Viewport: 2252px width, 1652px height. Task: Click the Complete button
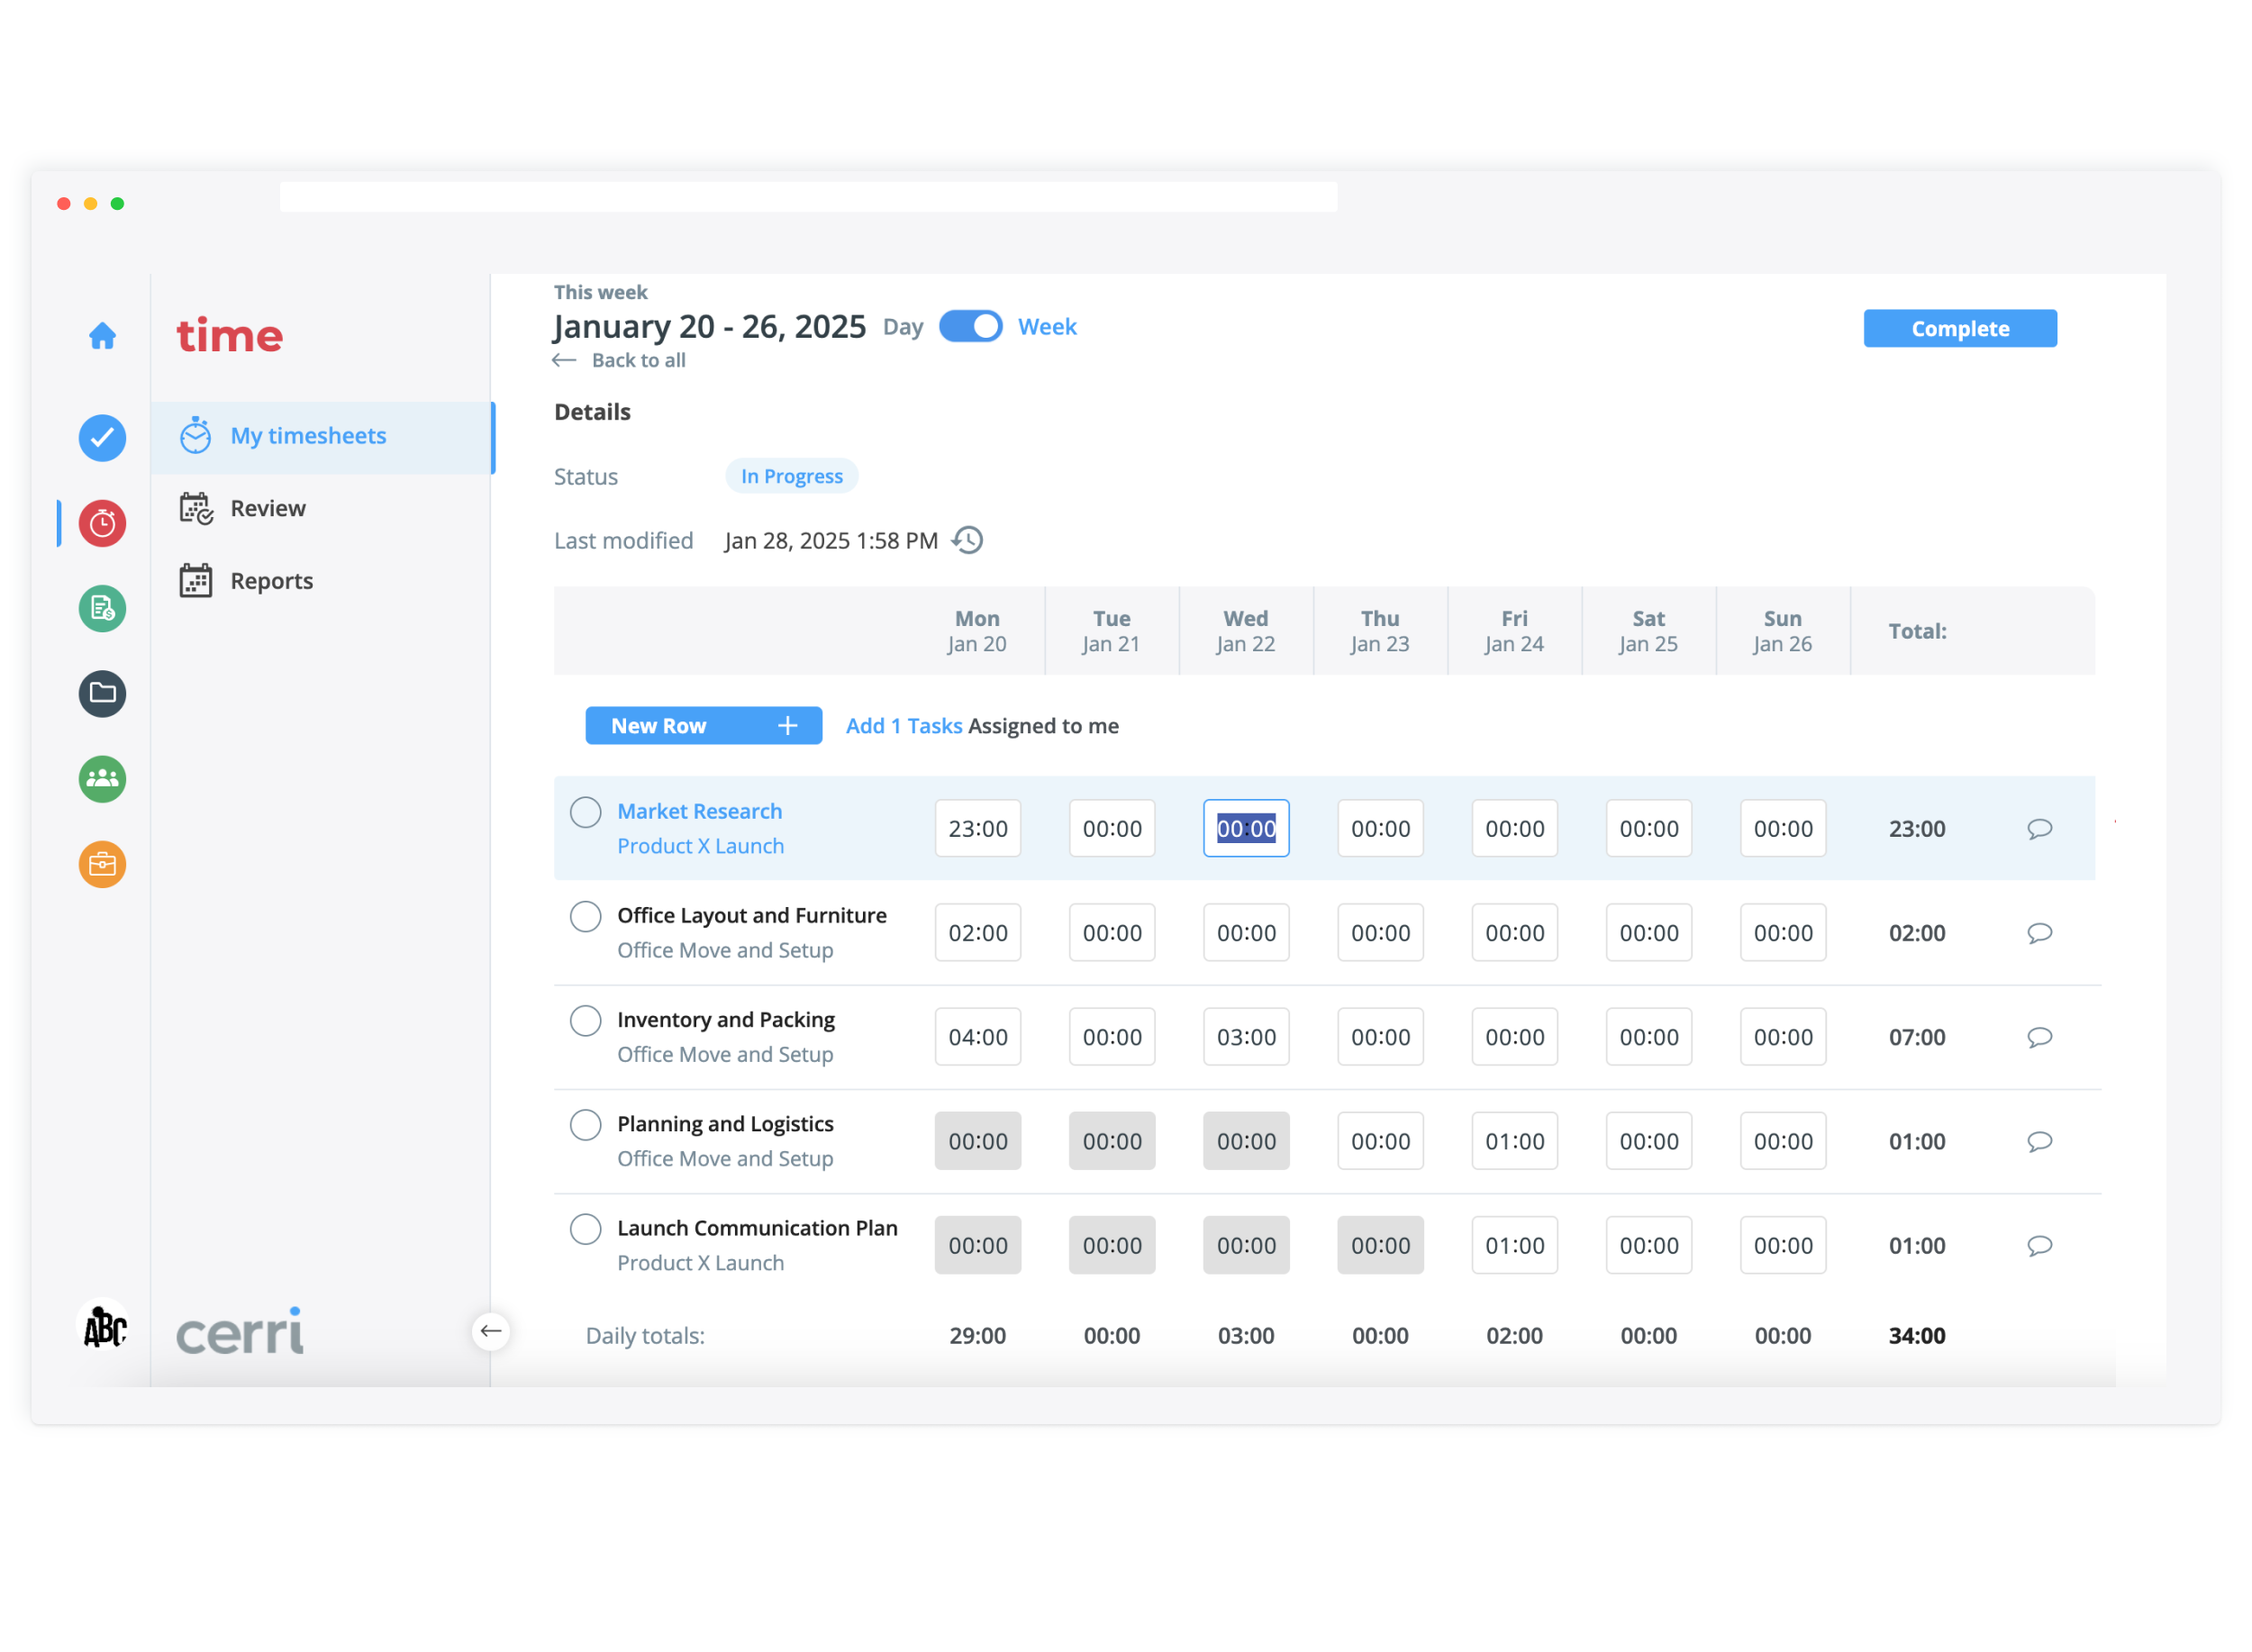1959,328
